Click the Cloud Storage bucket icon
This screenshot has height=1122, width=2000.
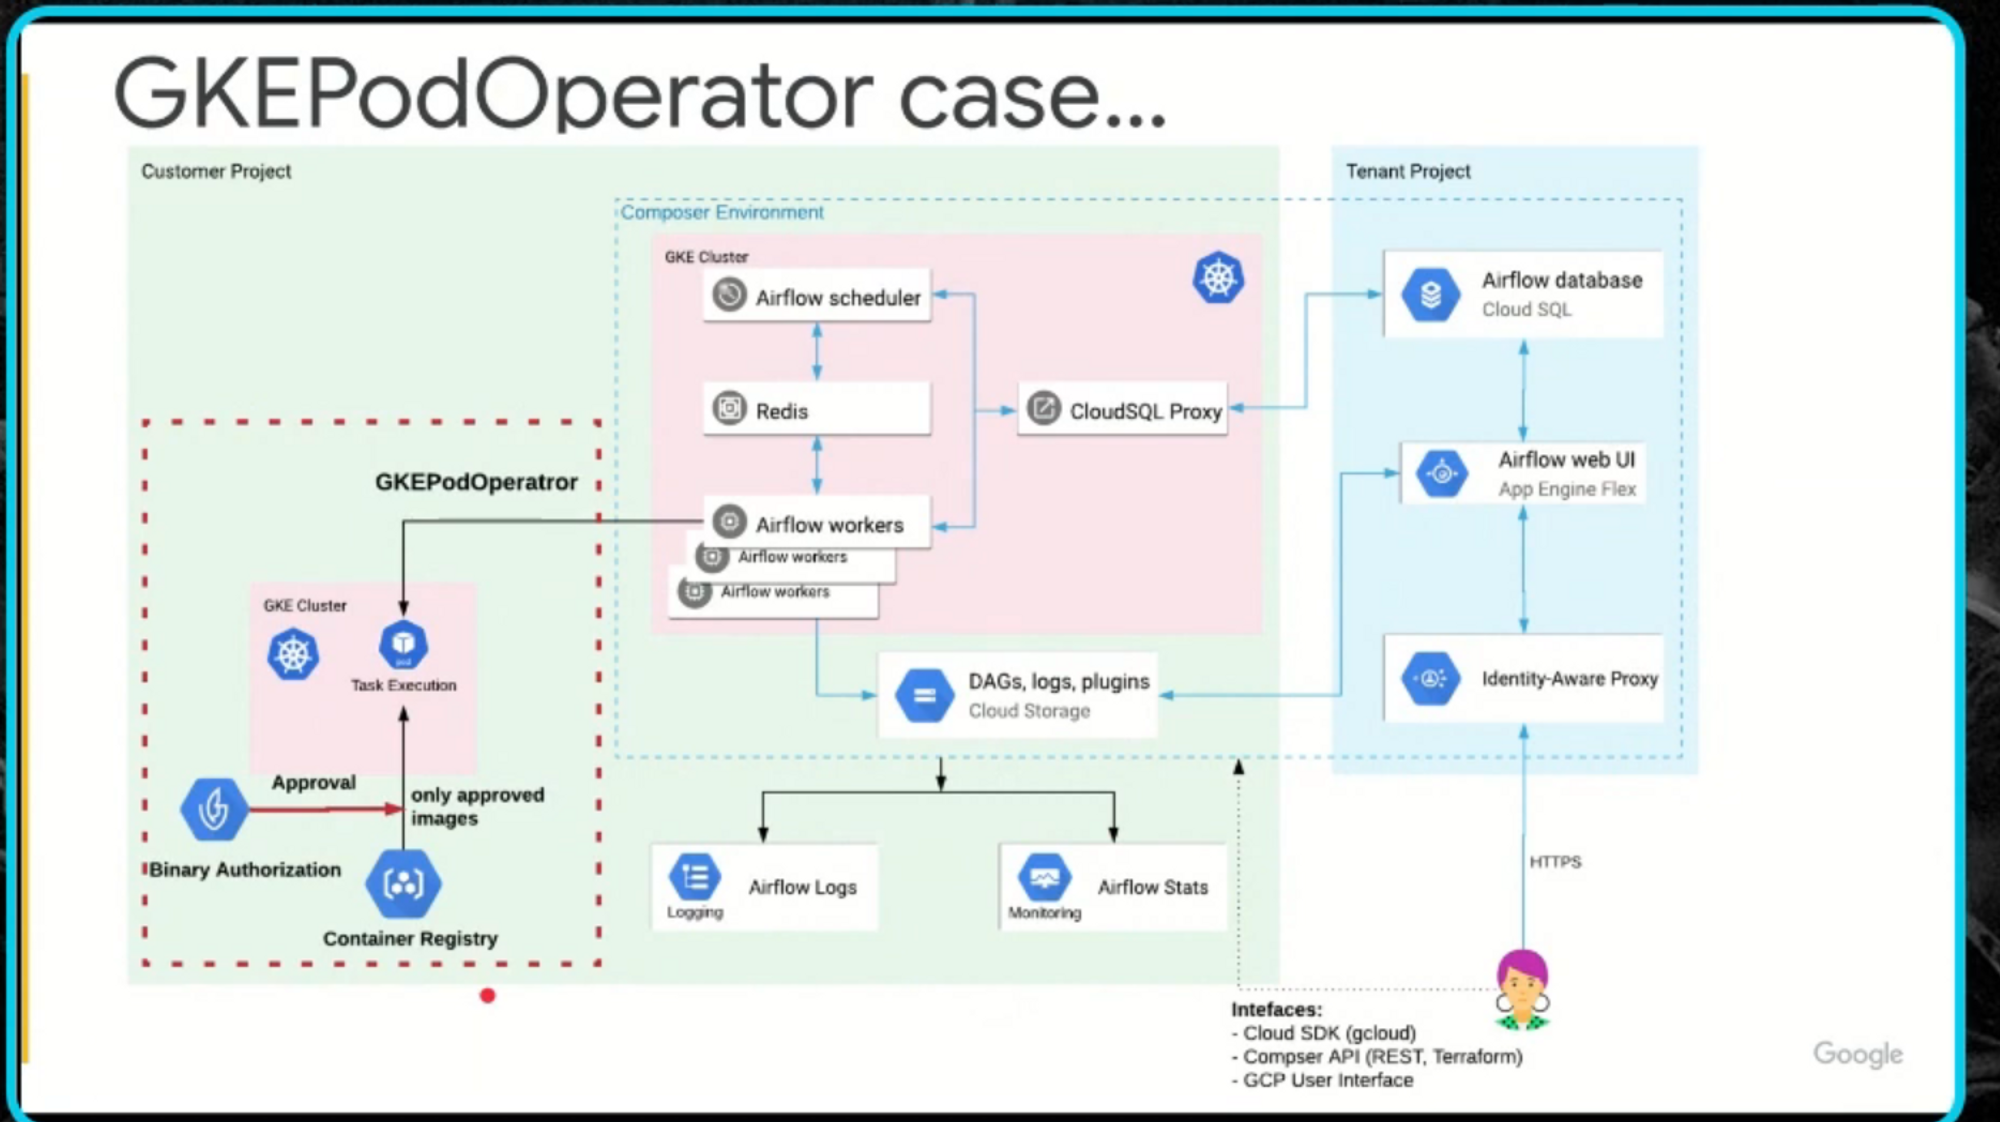[x=924, y=695]
